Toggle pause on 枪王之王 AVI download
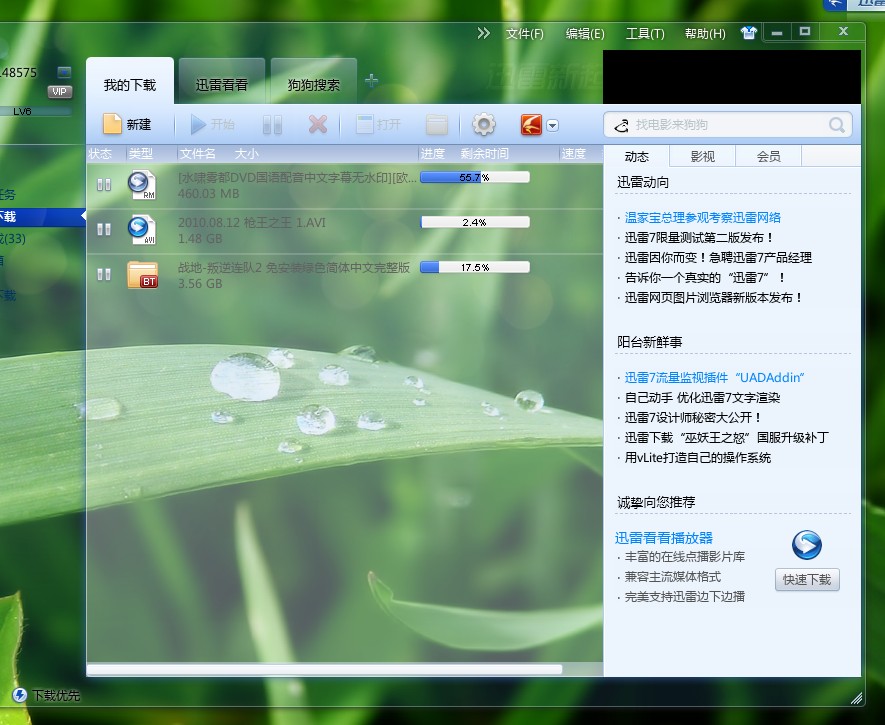Image resolution: width=885 pixels, height=725 pixels. pos(104,229)
